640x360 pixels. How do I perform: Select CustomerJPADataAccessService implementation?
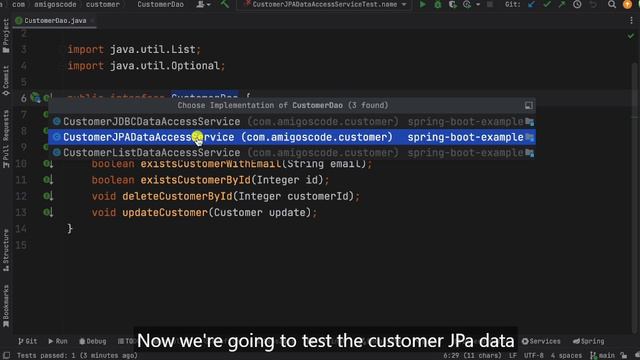coord(292,137)
